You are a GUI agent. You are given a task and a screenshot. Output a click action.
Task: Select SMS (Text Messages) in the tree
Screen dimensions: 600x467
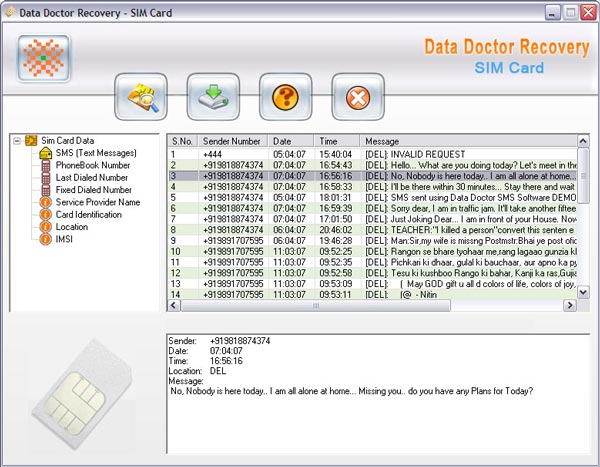point(96,153)
